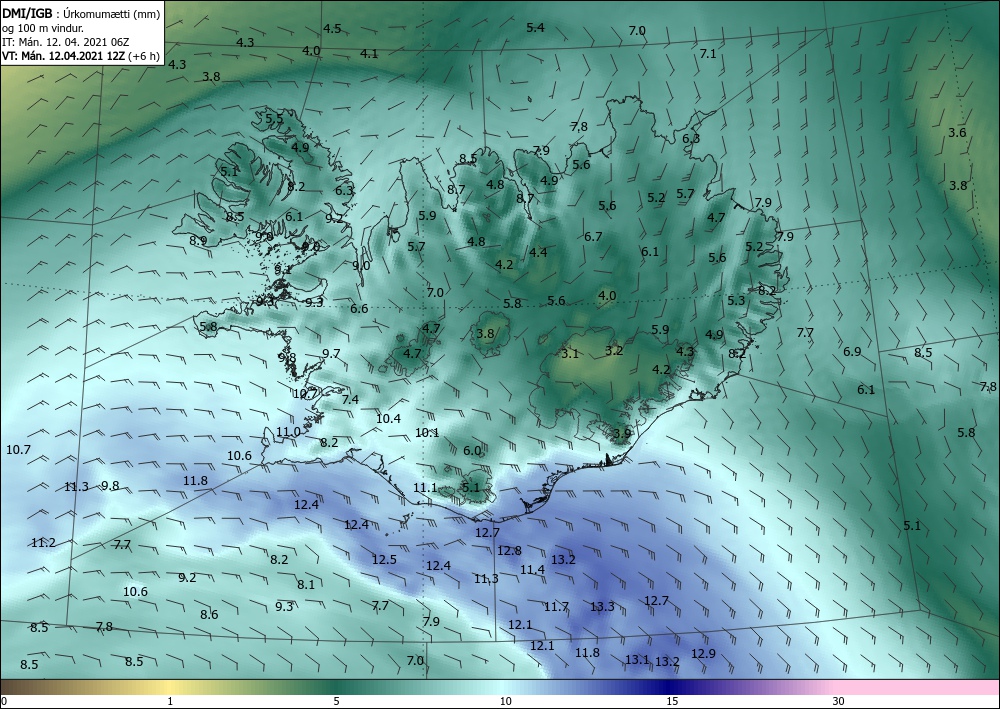Click the map value '6.0'
Viewport: 1000px width, 709px height.
click(472, 451)
